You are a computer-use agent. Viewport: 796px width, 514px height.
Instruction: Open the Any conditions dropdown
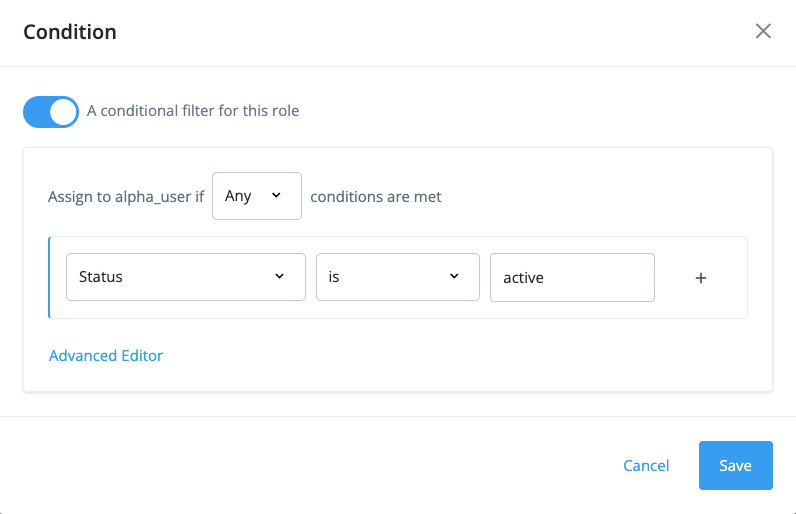click(257, 196)
